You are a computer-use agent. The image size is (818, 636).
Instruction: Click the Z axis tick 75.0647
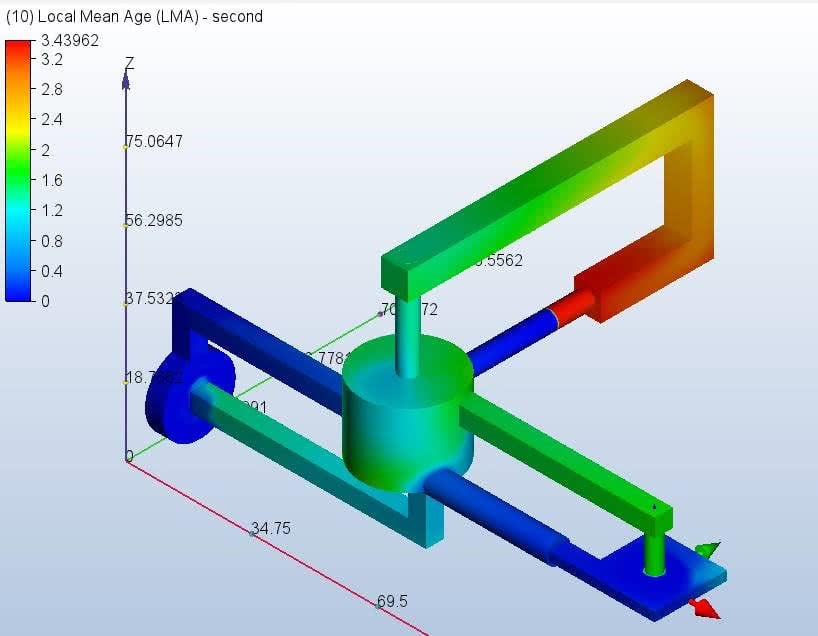[x=154, y=141]
